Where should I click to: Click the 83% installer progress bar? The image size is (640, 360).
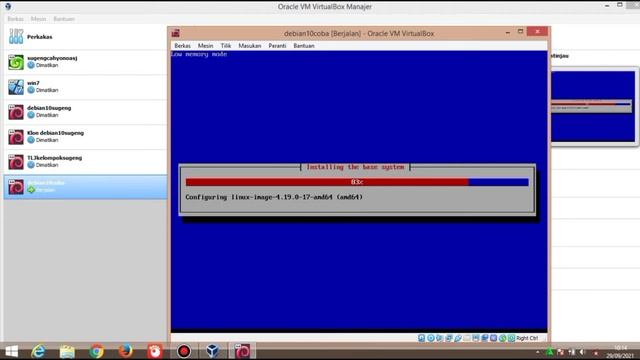(357, 182)
